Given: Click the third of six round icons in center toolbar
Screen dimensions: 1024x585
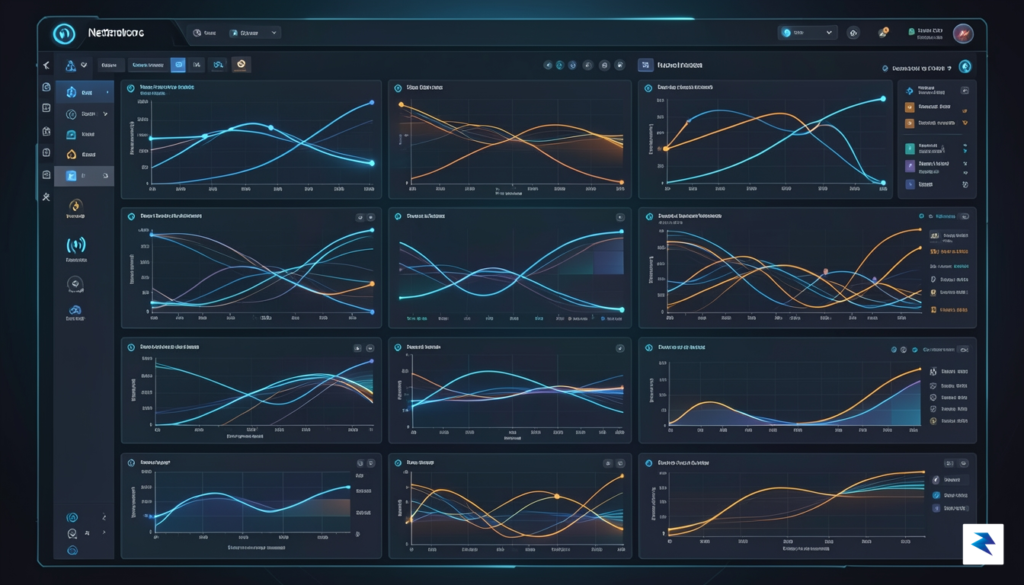Looking at the screenshot, I should click(572, 65).
